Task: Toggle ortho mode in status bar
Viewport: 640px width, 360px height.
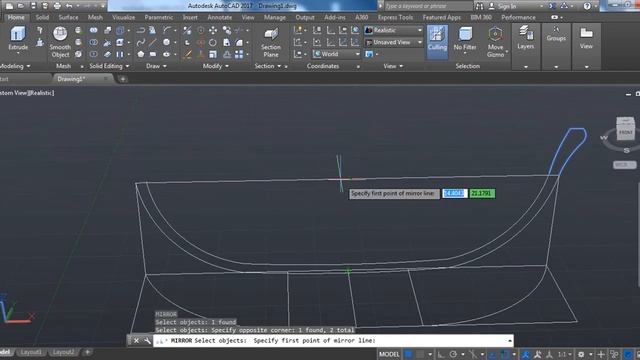Action: point(441,354)
